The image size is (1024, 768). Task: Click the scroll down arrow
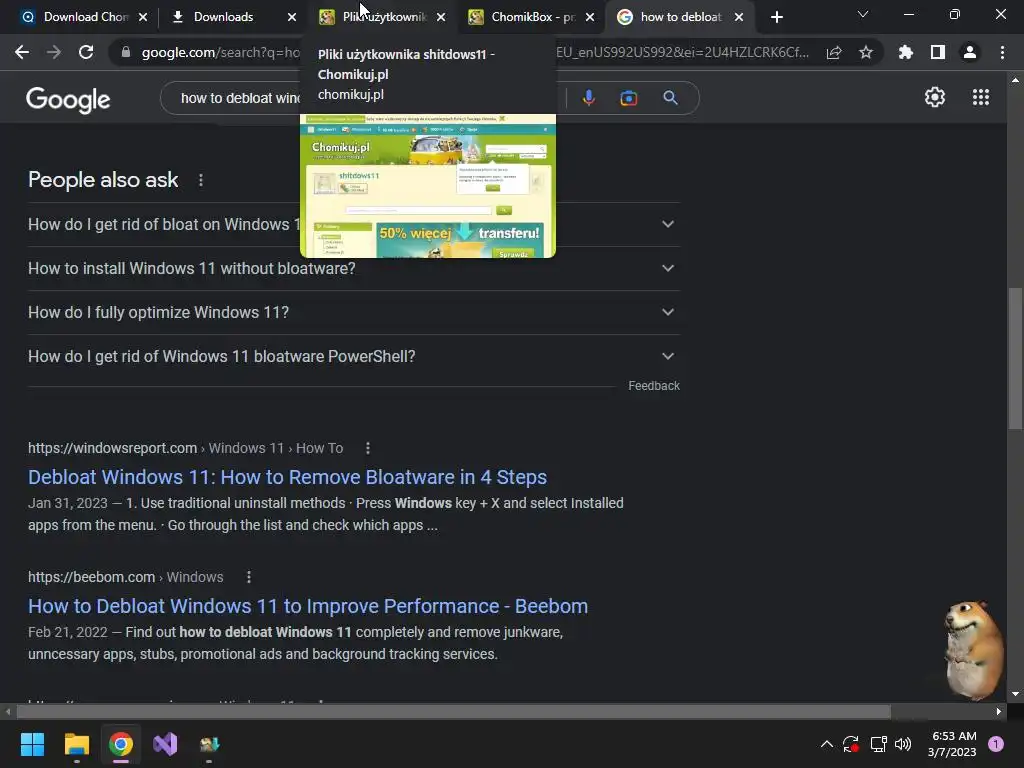pyautogui.click(x=1015, y=694)
